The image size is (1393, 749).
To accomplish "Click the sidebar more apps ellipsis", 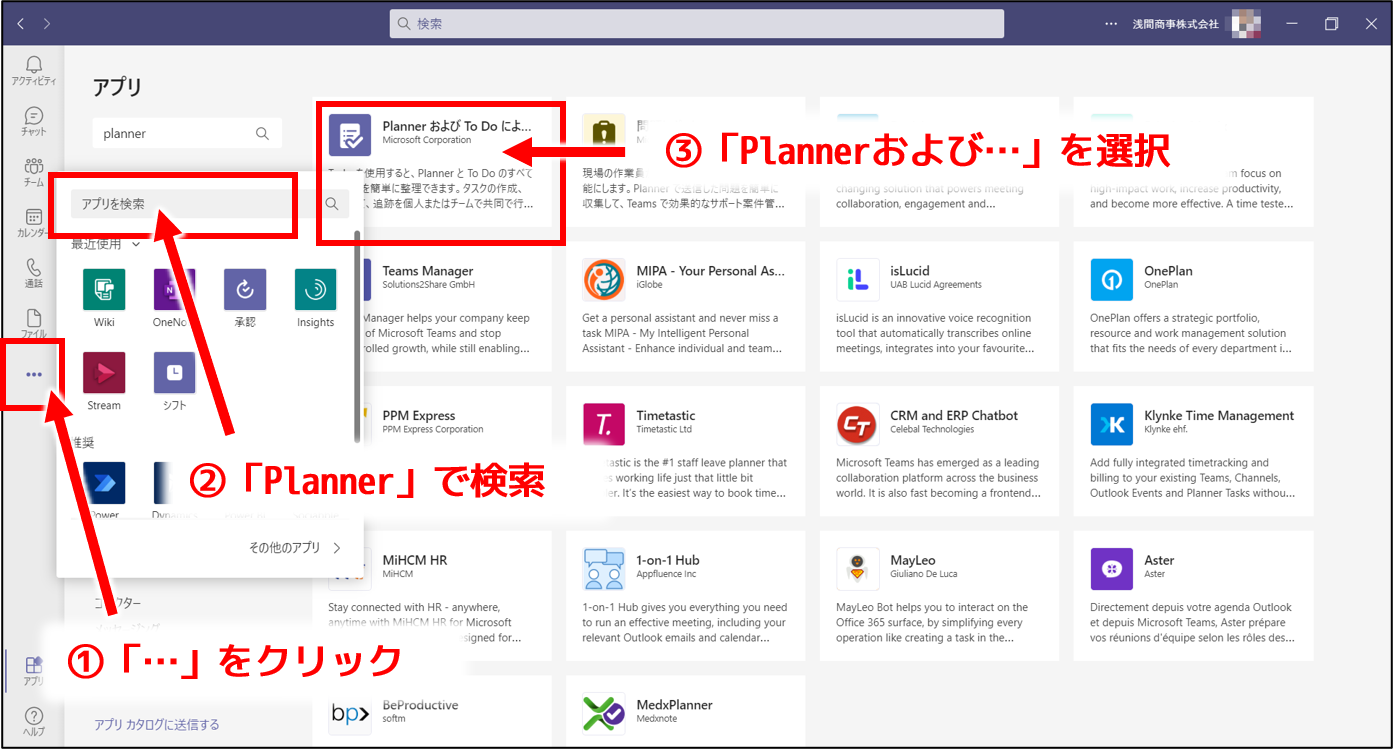I will (x=34, y=374).
